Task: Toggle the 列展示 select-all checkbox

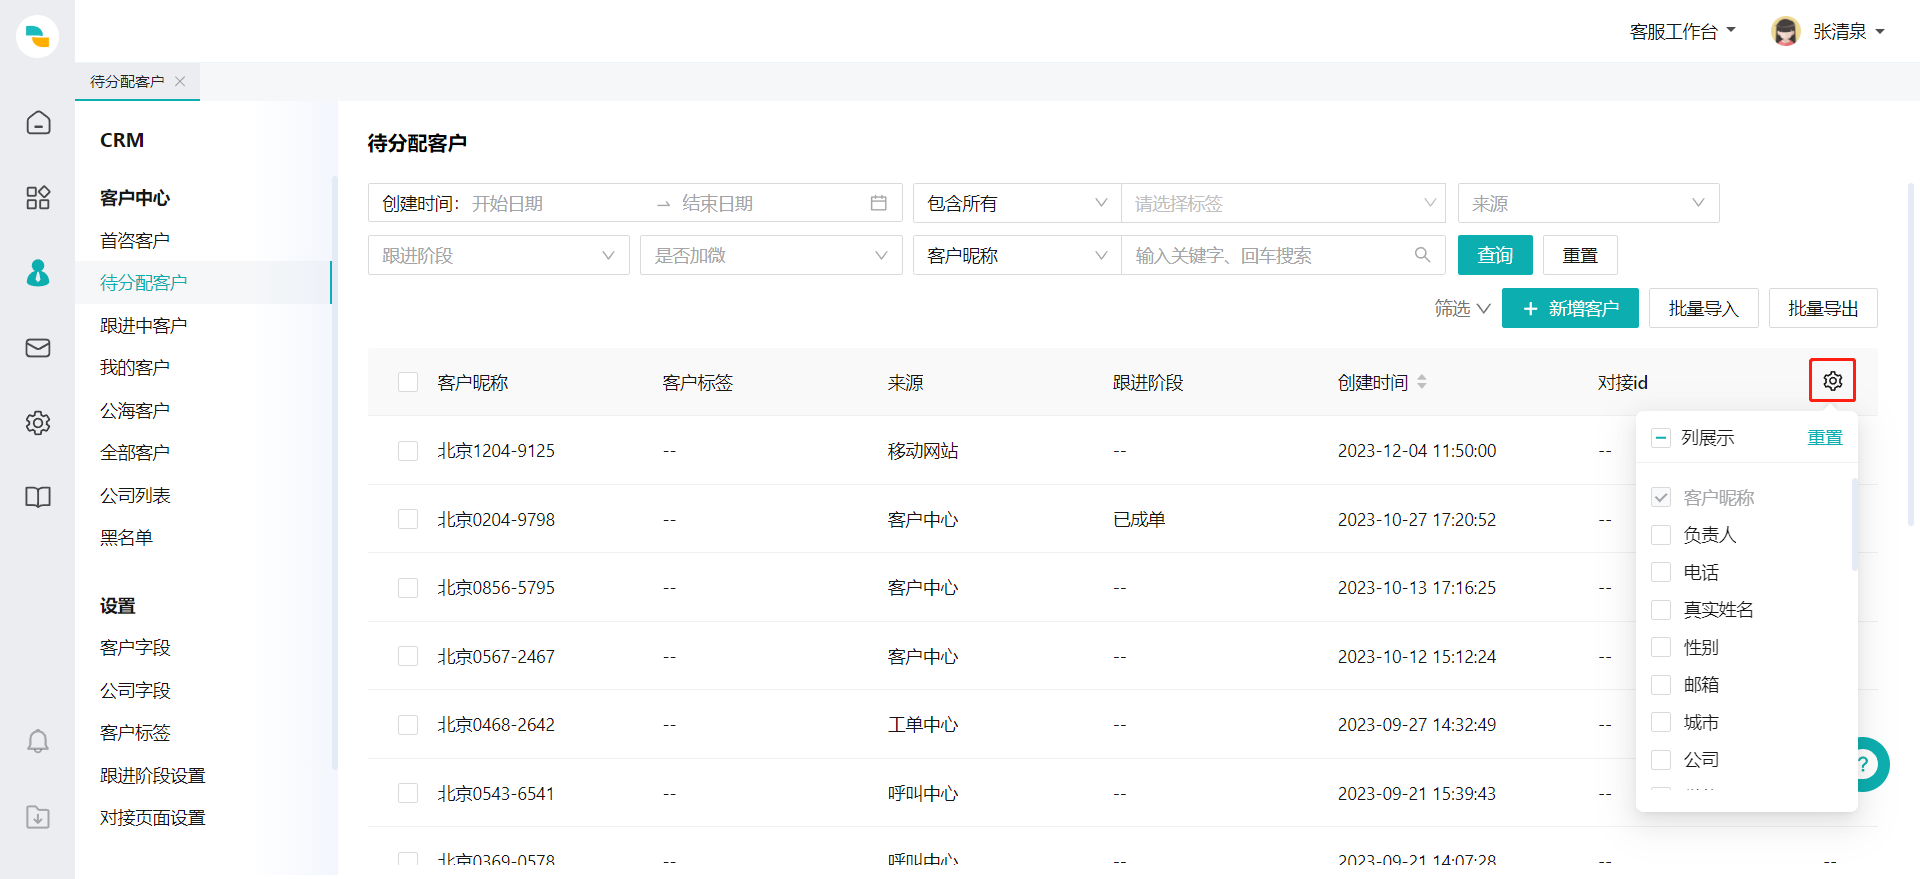Action: pos(1661,438)
